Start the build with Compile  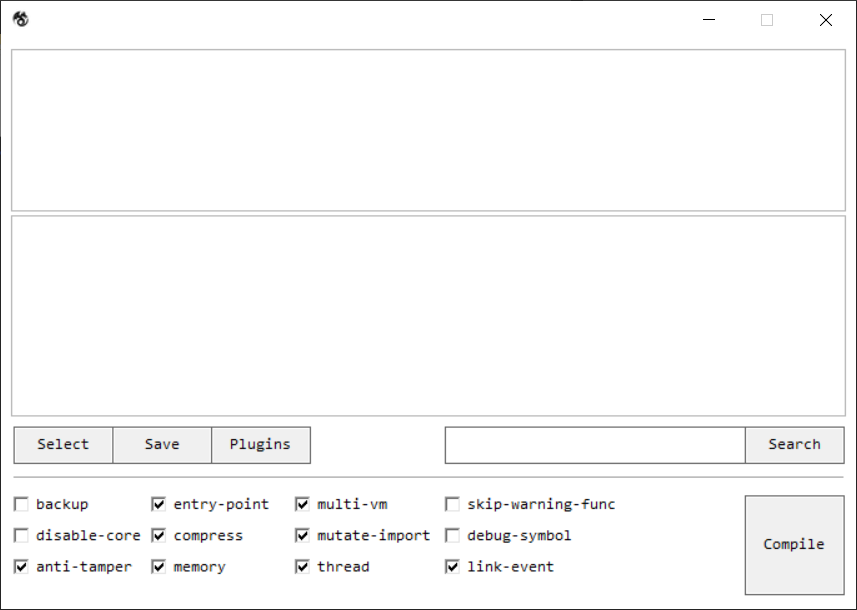click(795, 545)
